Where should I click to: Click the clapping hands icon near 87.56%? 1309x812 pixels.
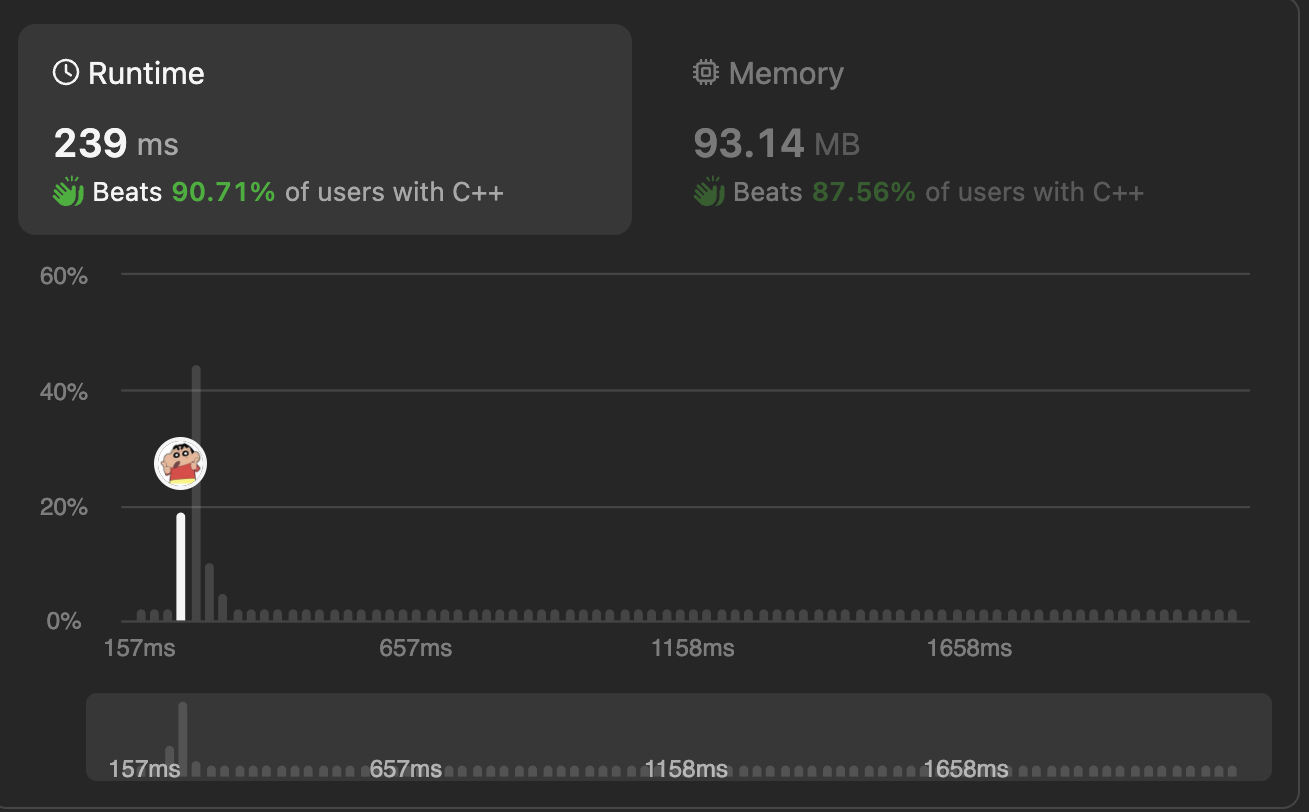coord(709,192)
